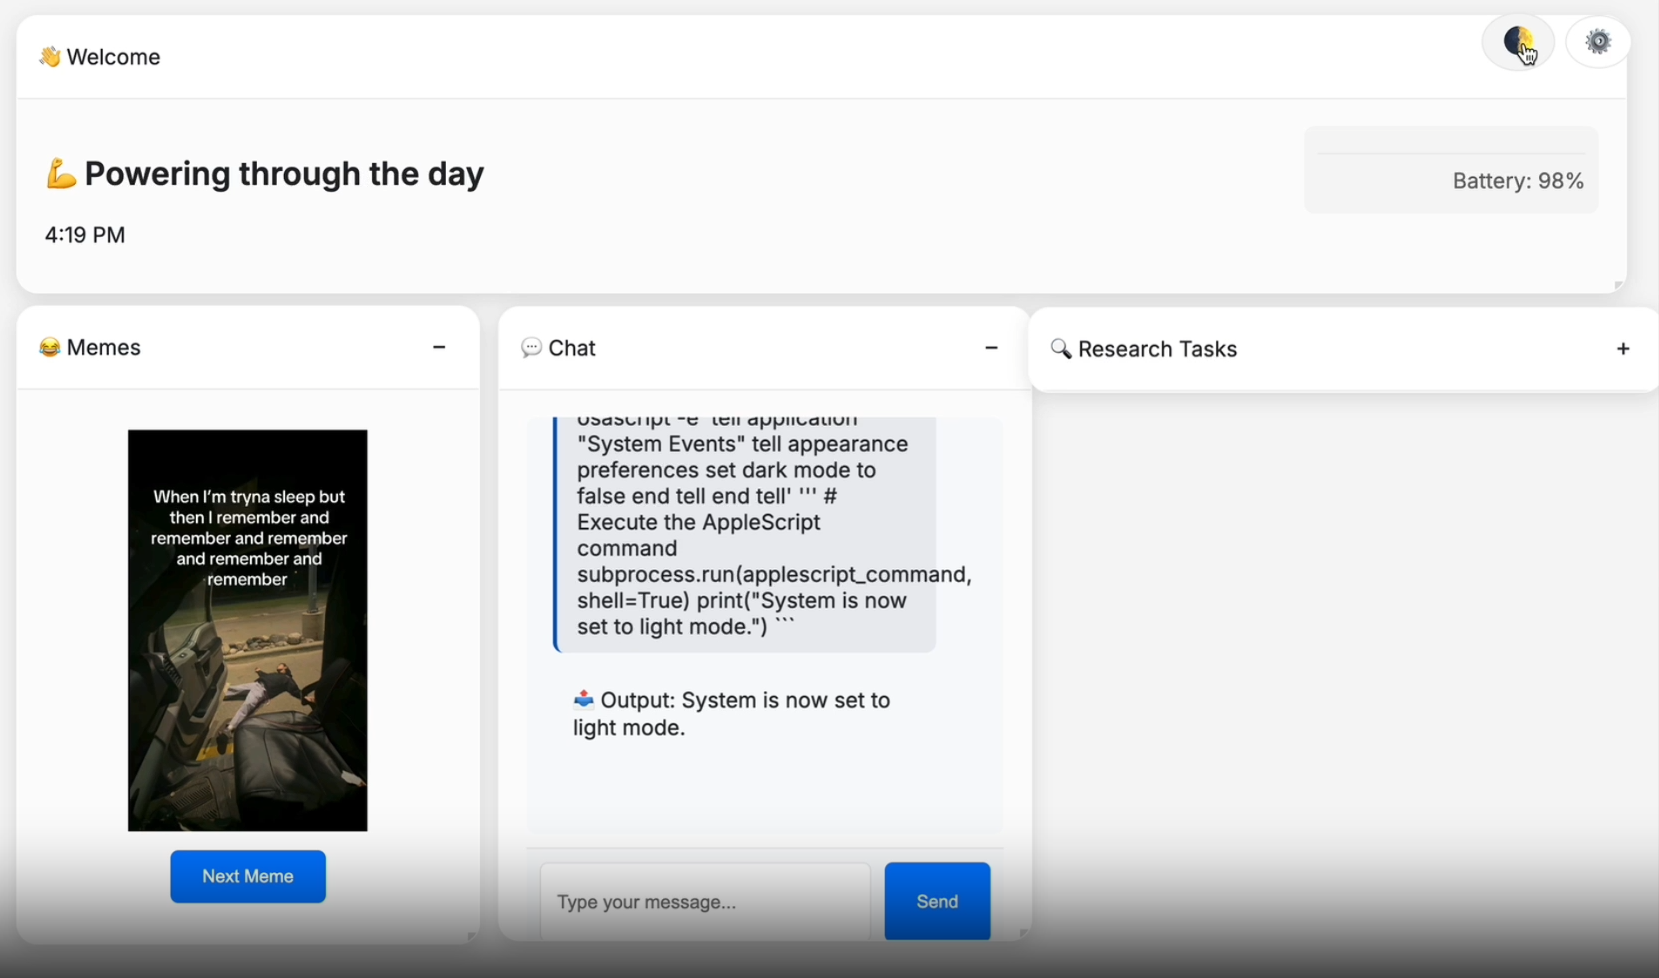1659x978 pixels.
Task: Toggle dark mode with moon icon
Action: pyautogui.click(x=1518, y=42)
